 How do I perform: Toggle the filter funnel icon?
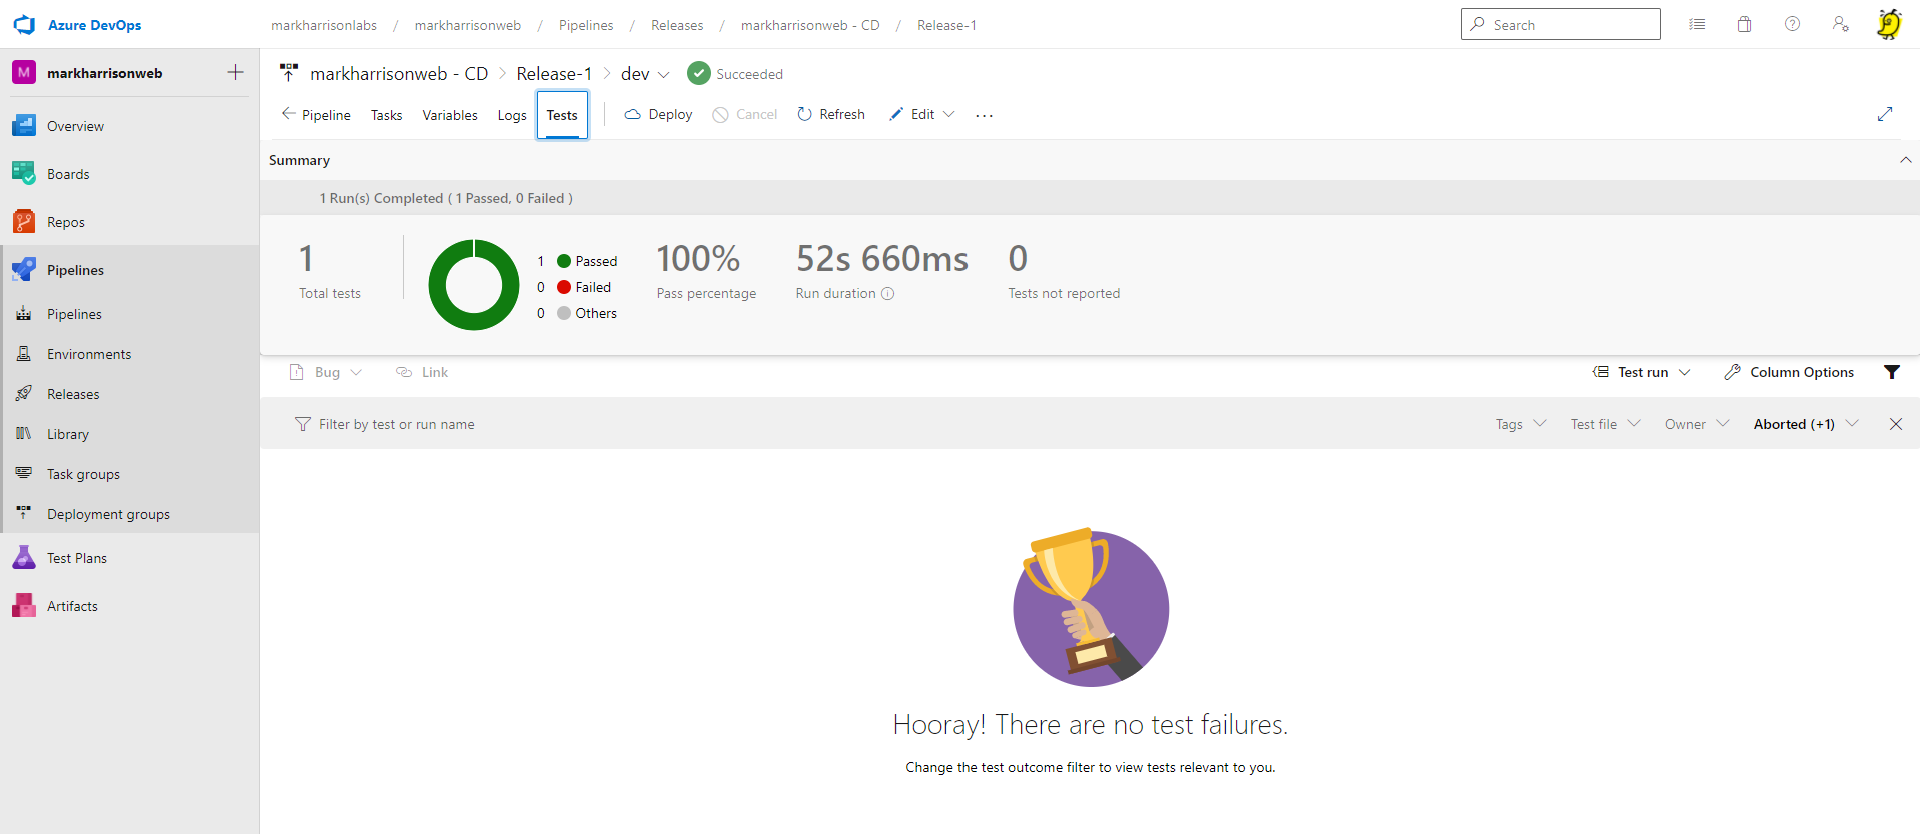coord(1892,372)
